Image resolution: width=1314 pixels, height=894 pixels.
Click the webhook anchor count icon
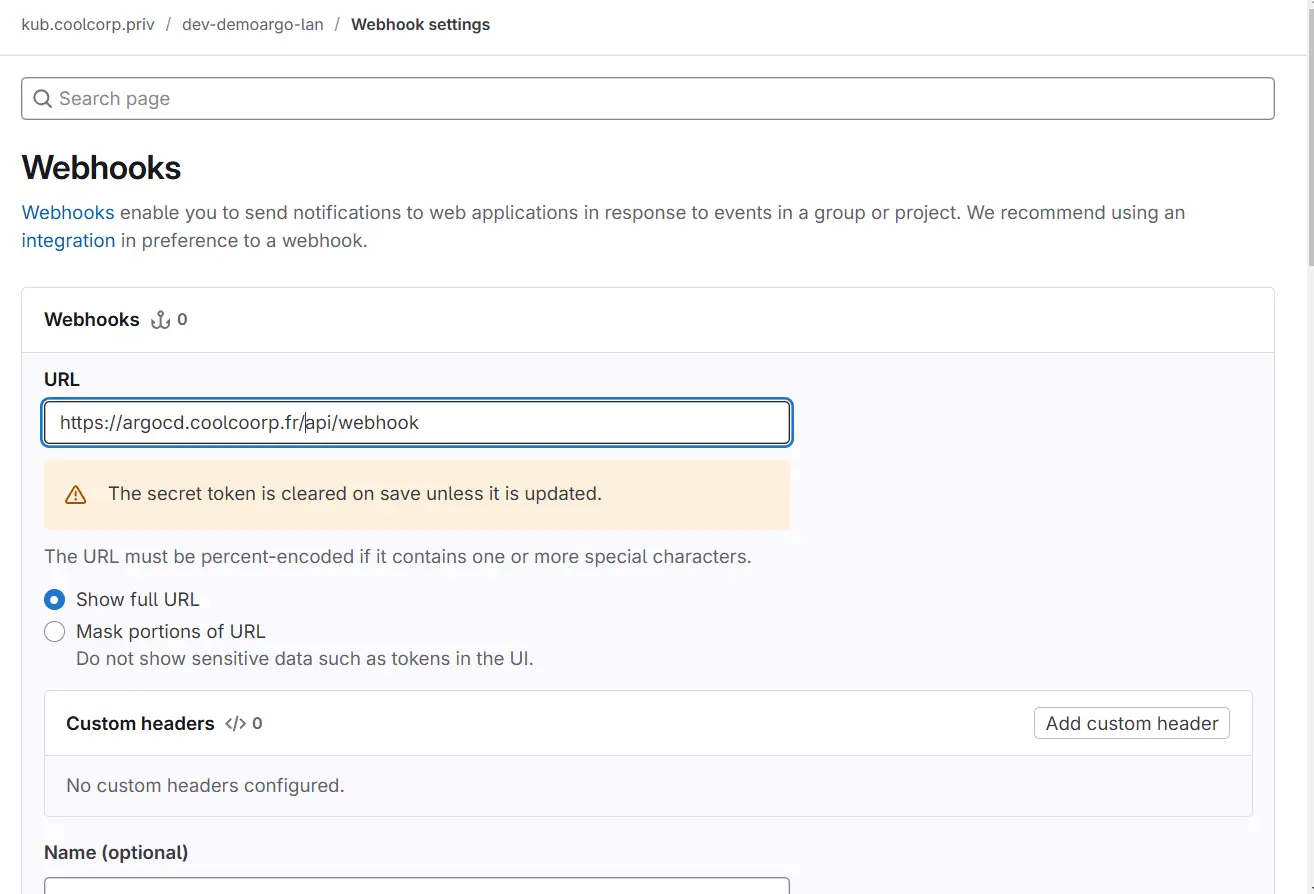(x=160, y=320)
